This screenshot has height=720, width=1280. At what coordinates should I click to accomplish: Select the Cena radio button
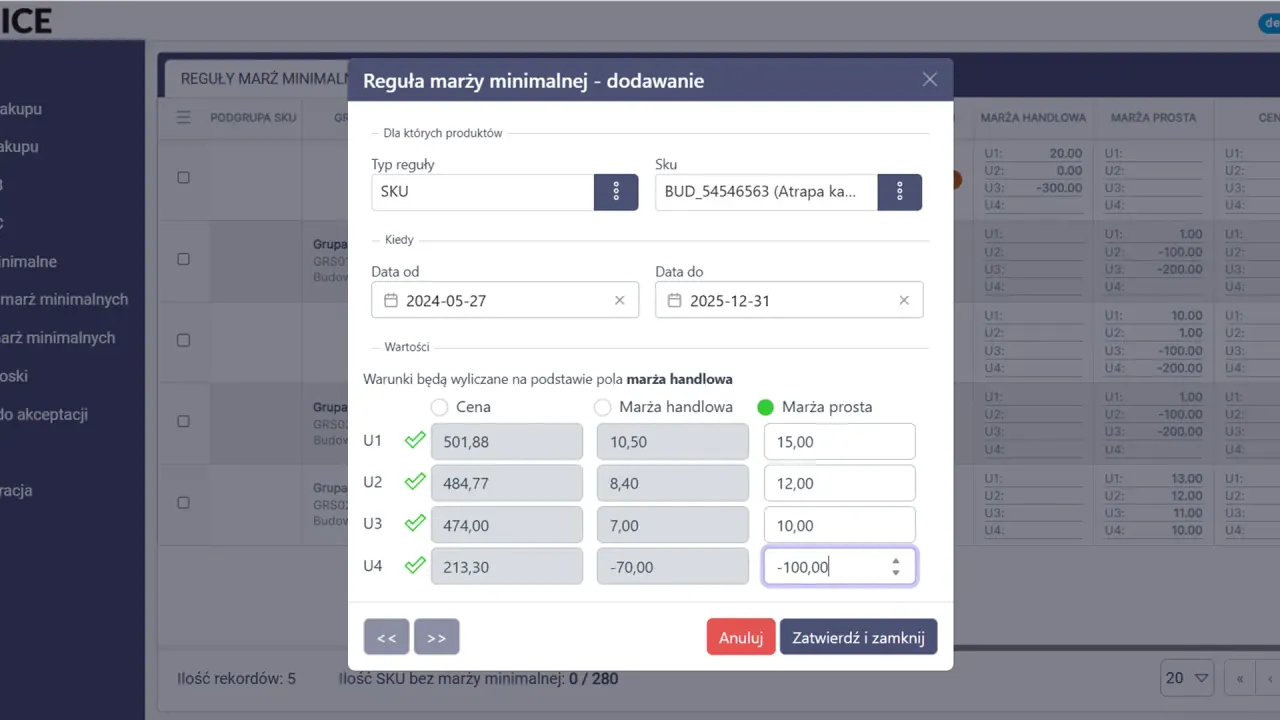pyautogui.click(x=439, y=407)
